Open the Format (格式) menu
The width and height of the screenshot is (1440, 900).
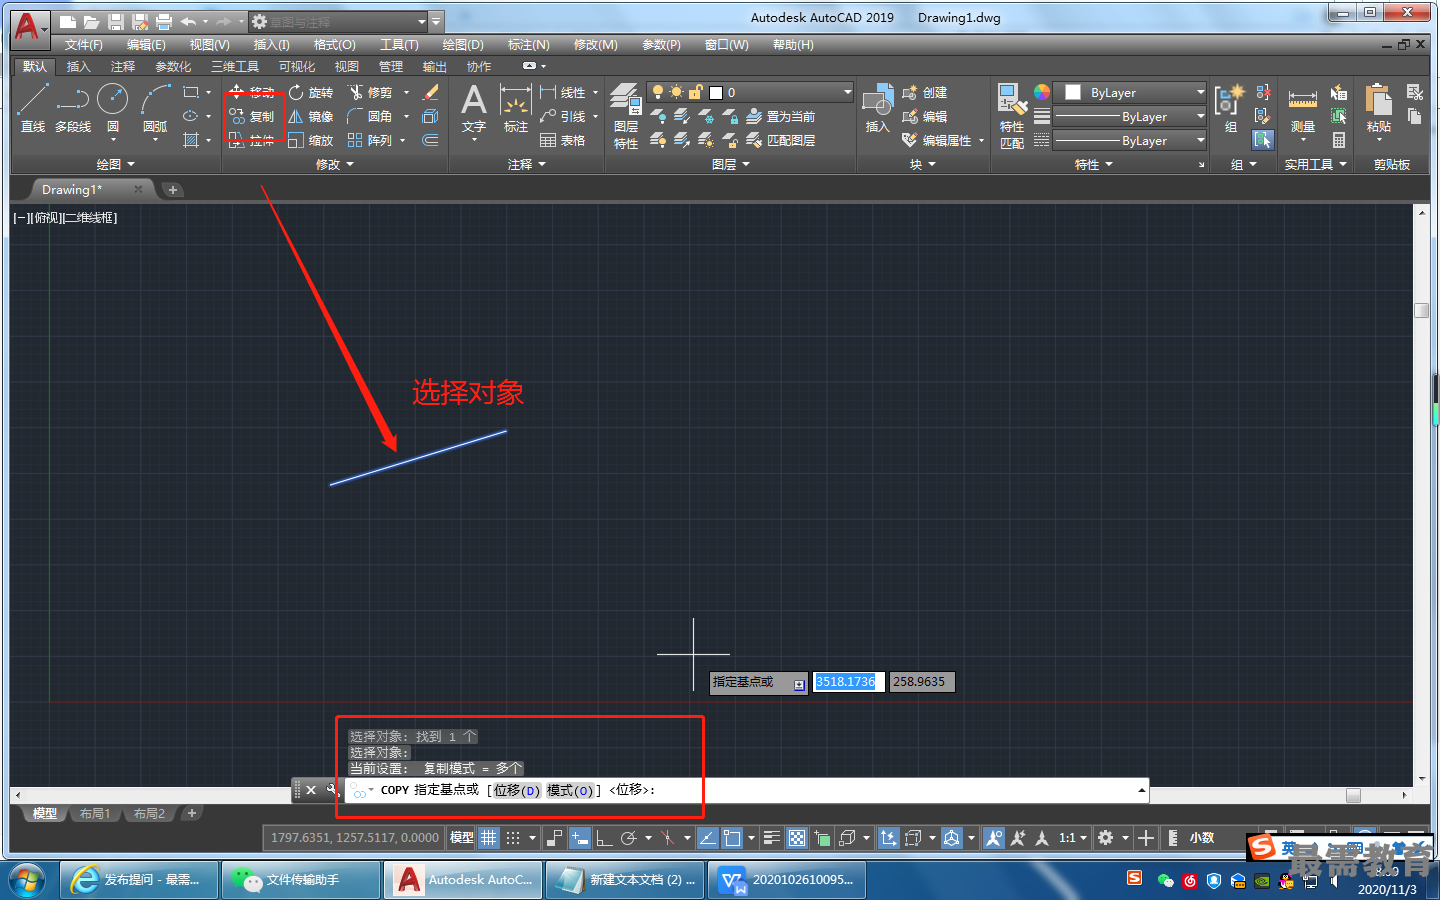(x=334, y=45)
